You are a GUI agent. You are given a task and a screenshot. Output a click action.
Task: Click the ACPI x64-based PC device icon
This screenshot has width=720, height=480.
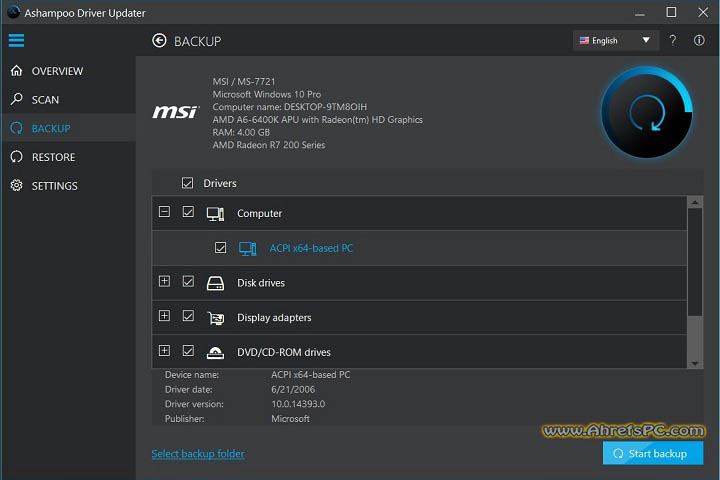pyautogui.click(x=248, y=248)
